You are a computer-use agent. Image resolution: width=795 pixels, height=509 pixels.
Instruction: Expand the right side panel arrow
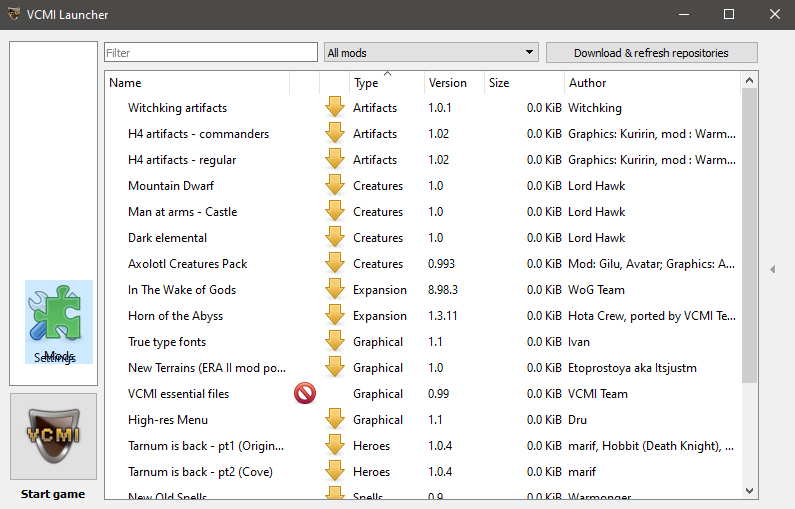tap(772, 269)
